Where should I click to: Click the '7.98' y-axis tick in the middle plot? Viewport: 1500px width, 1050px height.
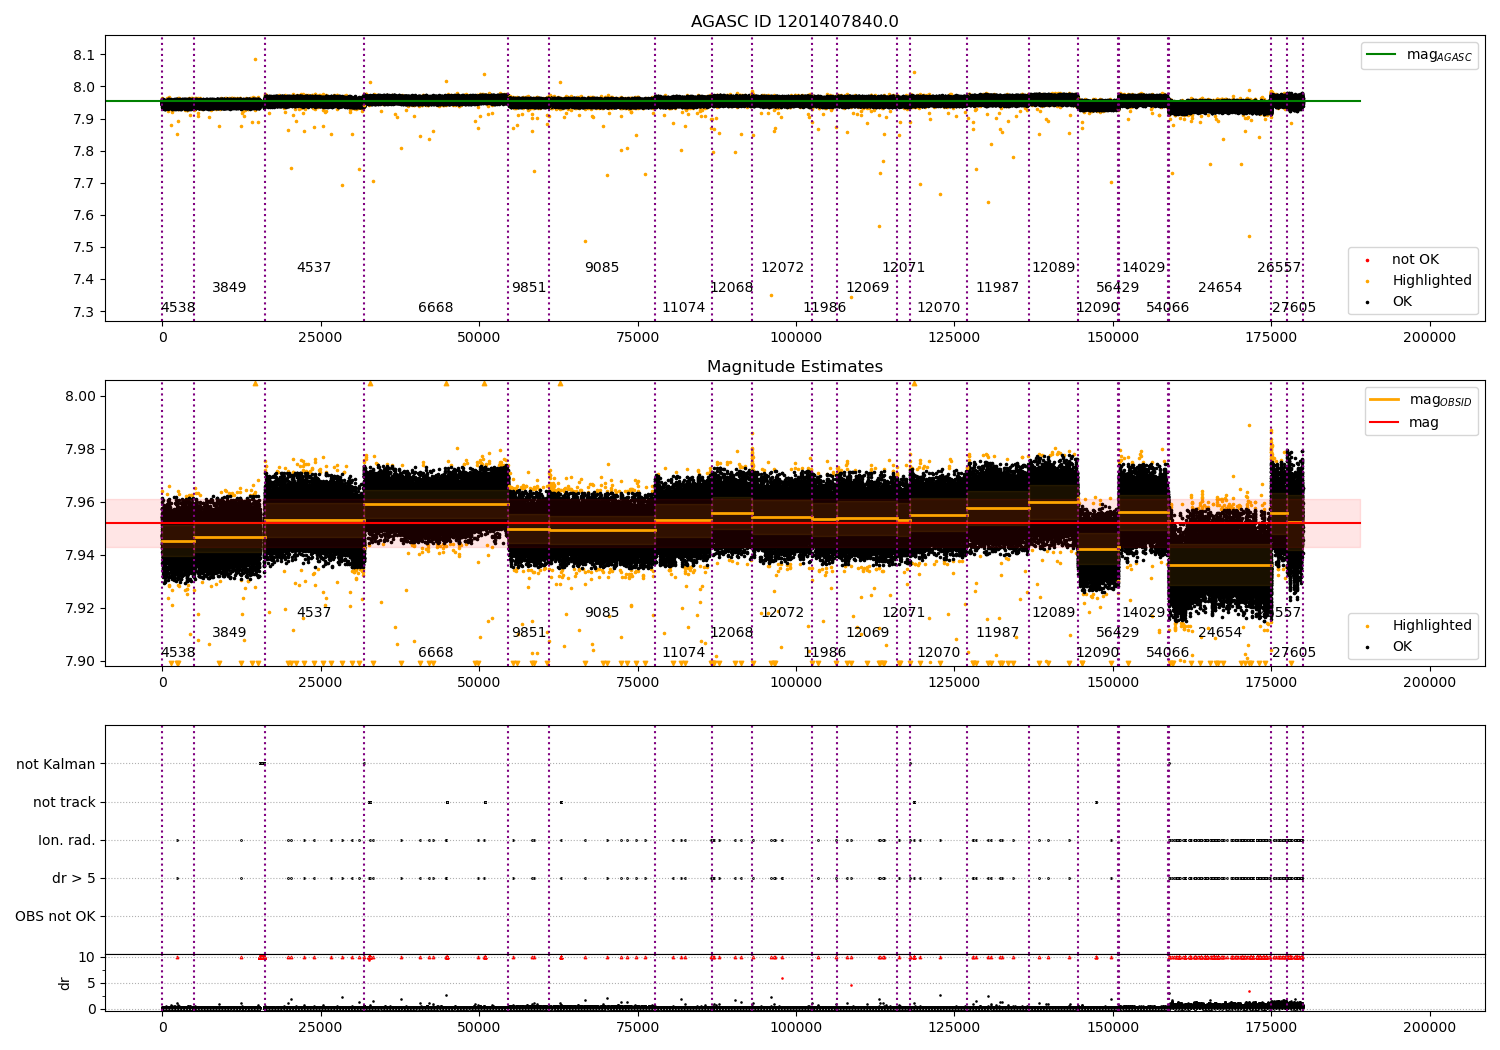tap(80, 449)
